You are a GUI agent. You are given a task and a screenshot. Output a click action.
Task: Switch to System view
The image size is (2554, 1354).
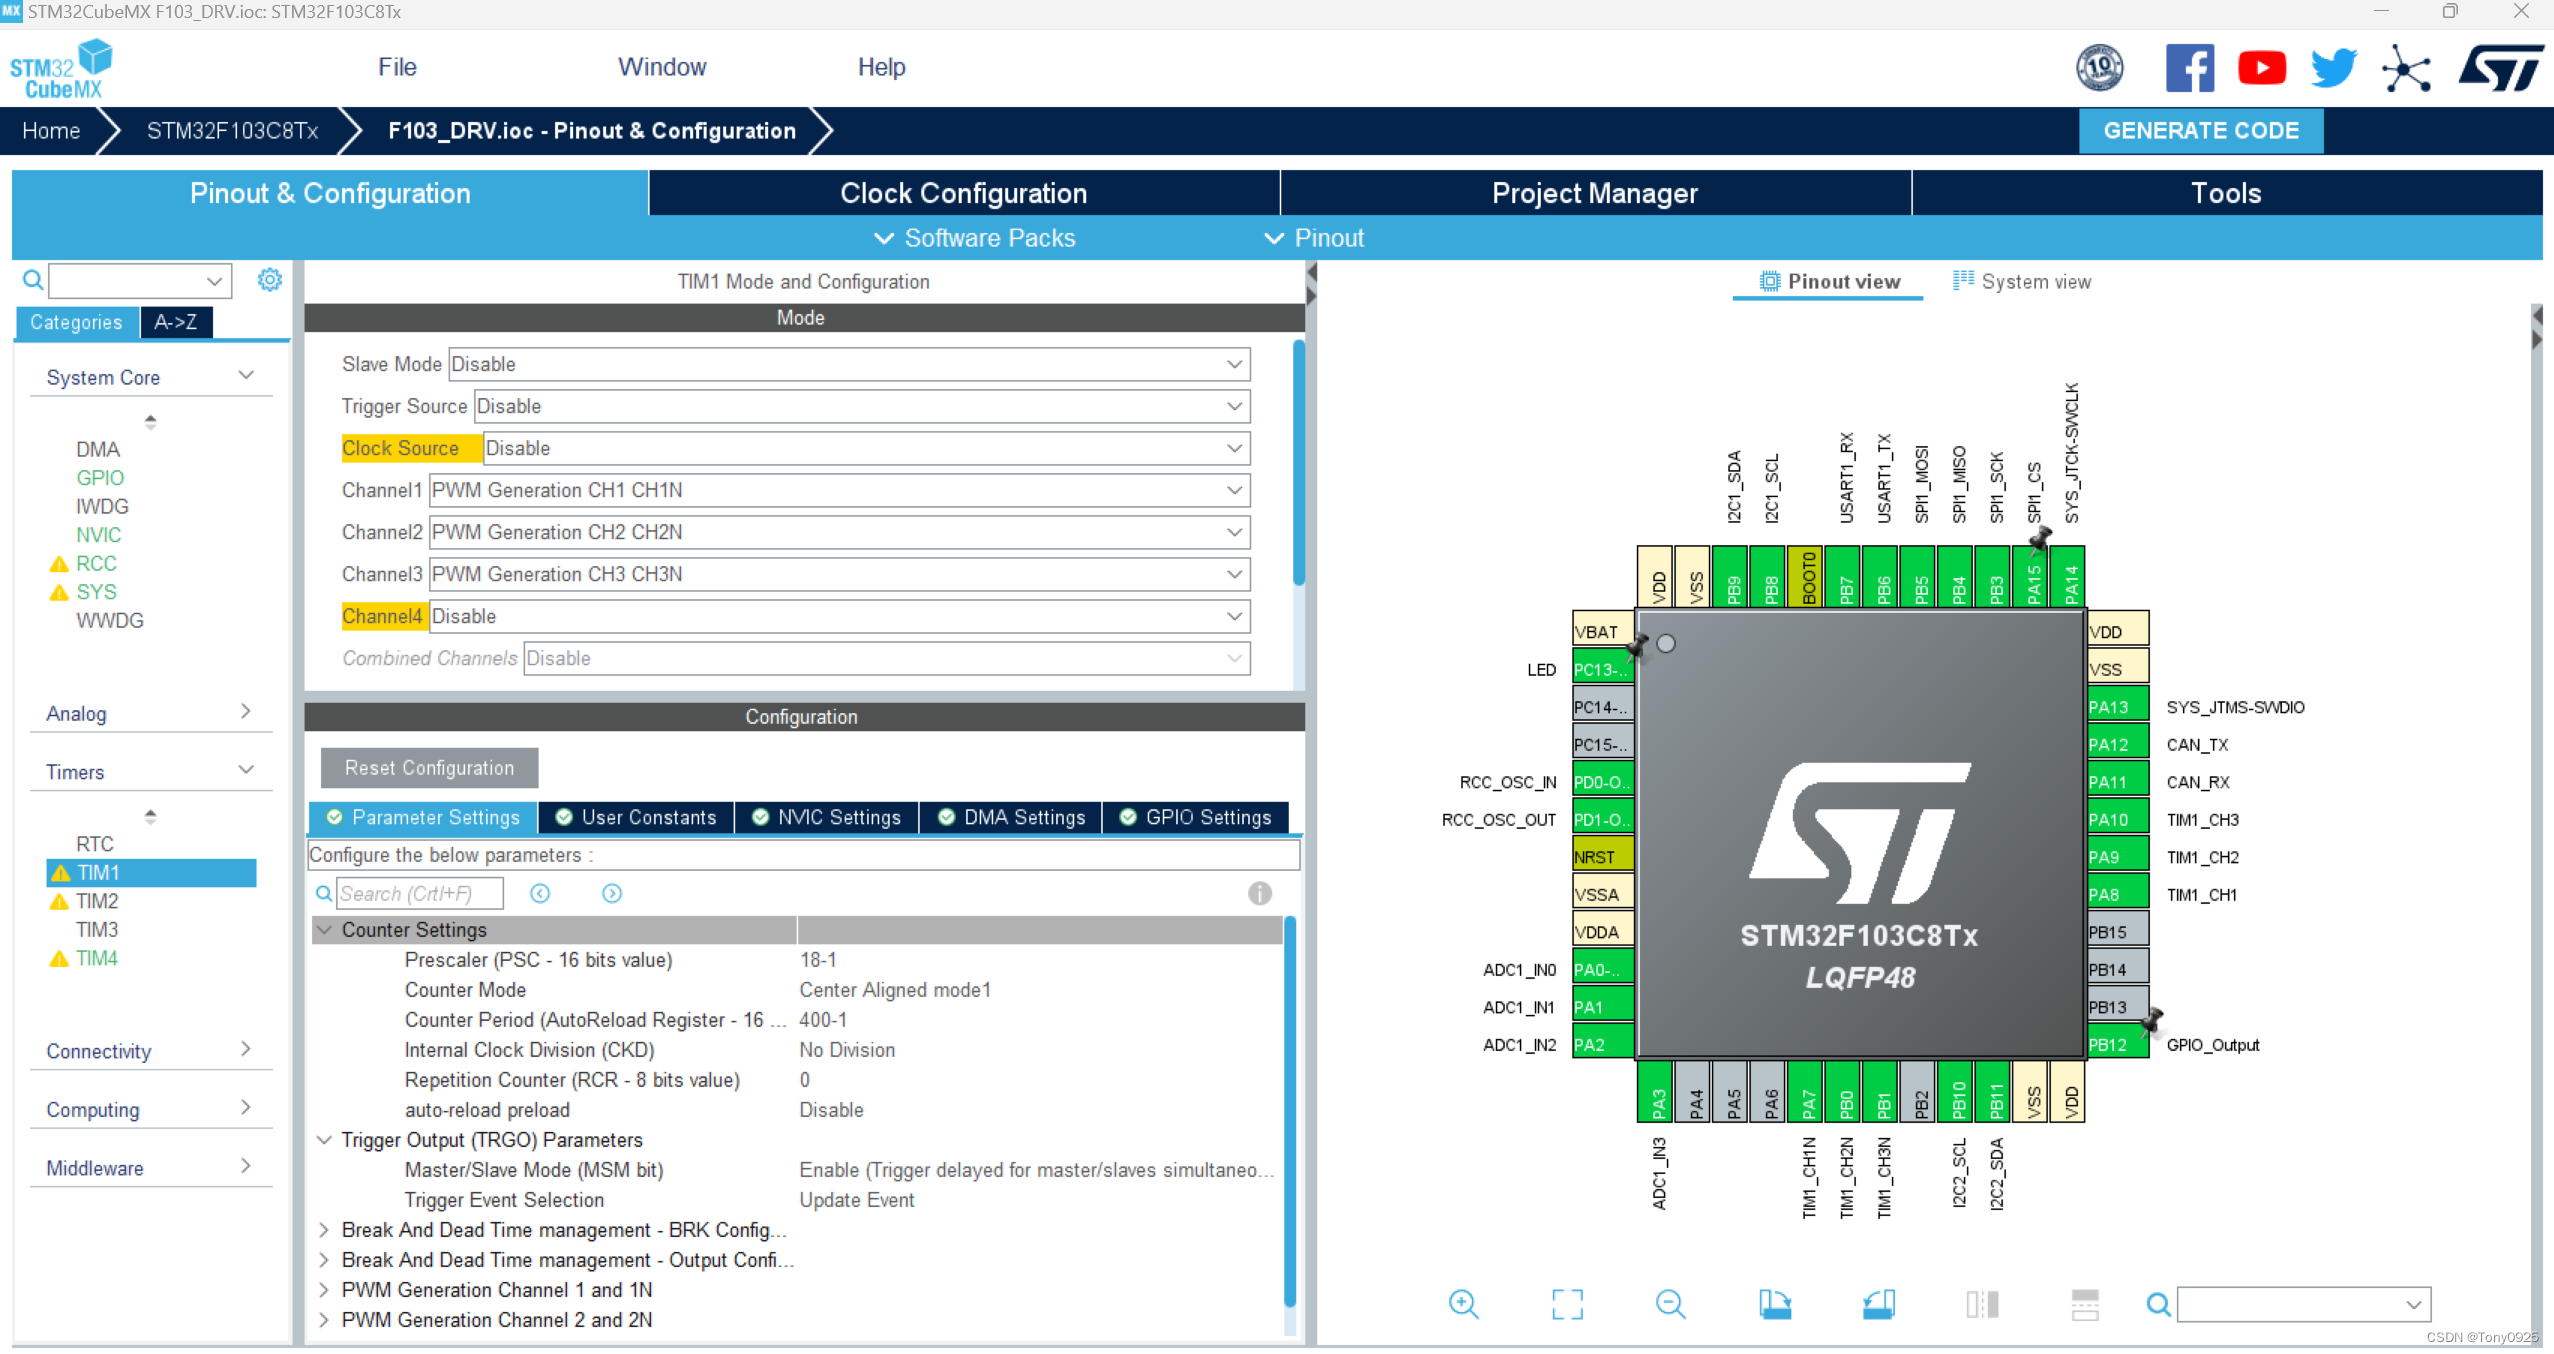click(2021, 281)
